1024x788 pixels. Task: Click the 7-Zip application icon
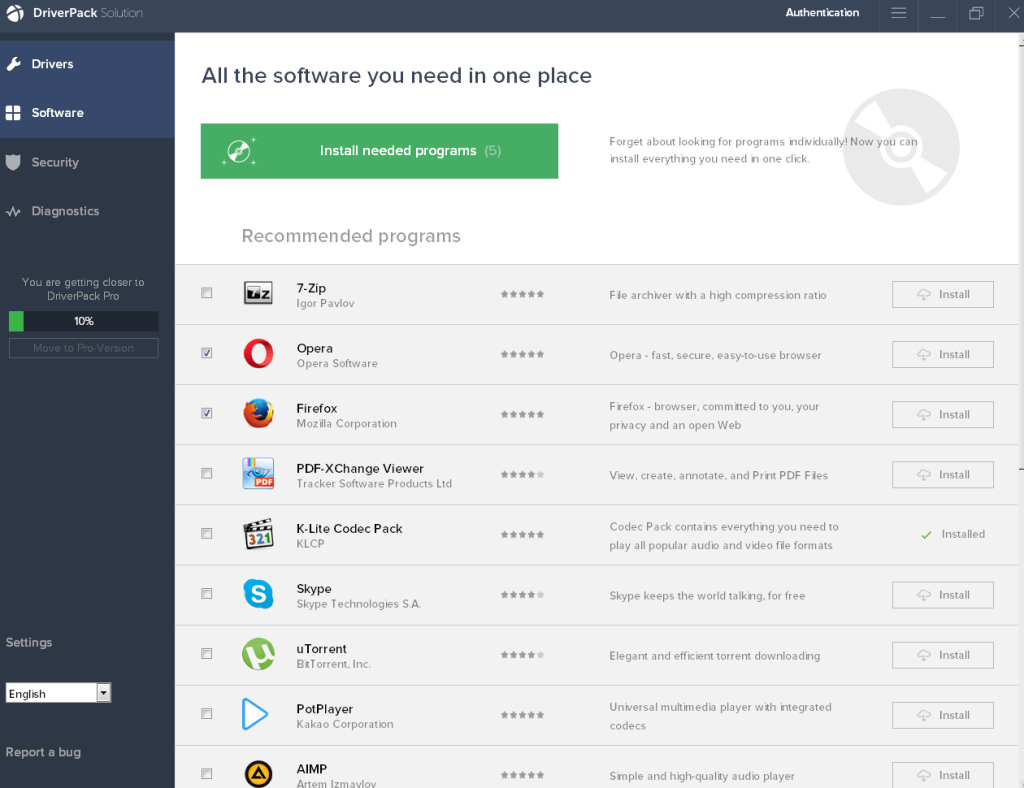(x=257, y=293)
